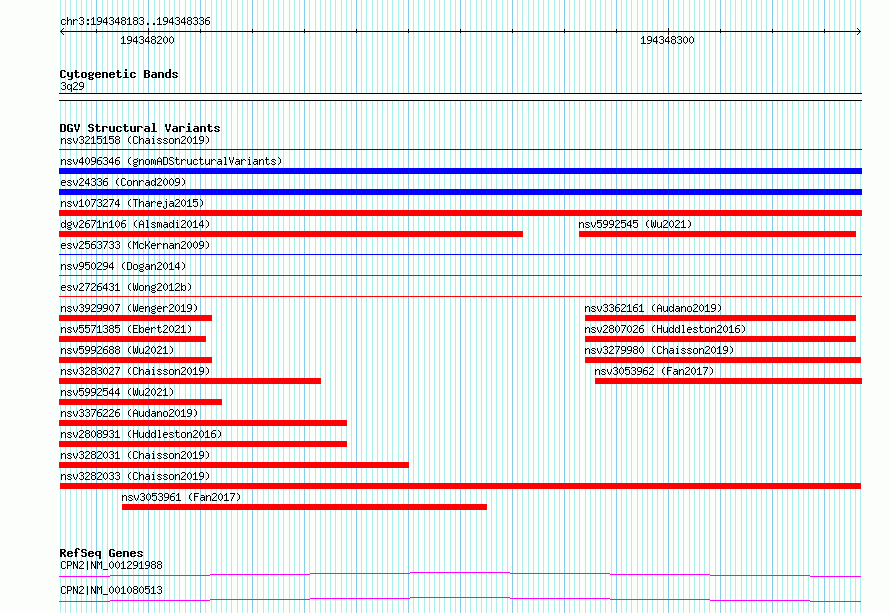Open nsv5992545 (Wu2021) variant label
Screen dimensions: 890x613
tap(635, 224)
